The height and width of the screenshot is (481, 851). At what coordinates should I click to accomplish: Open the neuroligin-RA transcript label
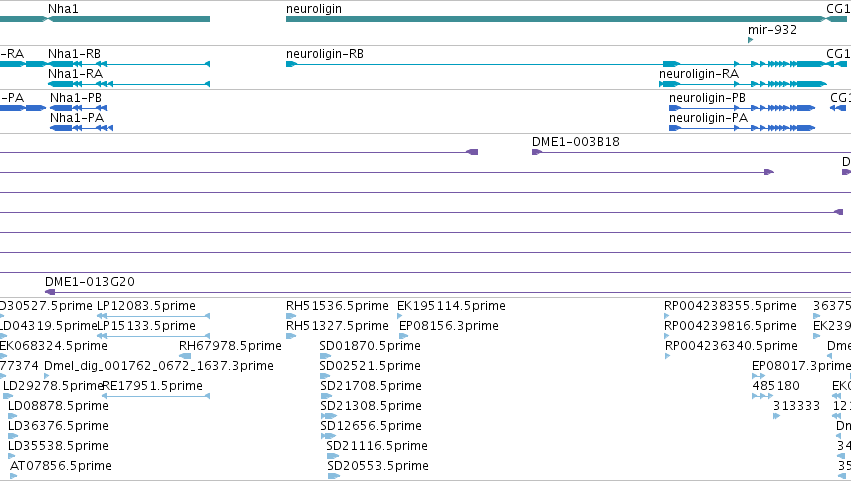coord(698,74)
